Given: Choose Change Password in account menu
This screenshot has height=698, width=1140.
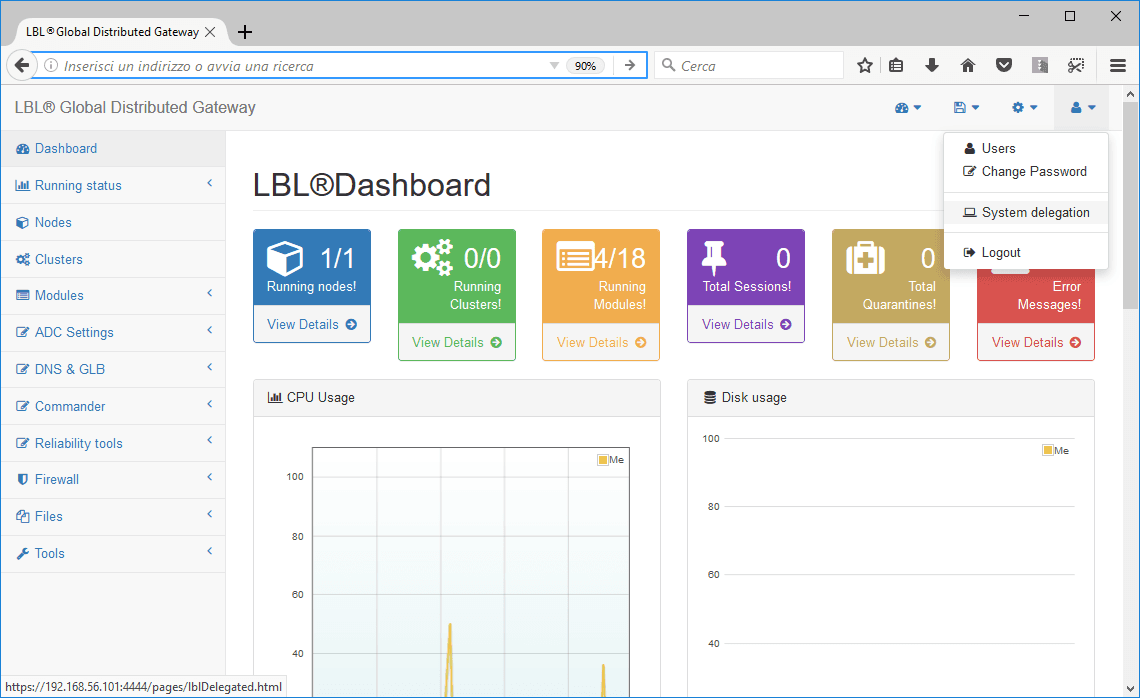Looking at the screenshot, I should pyautogui.click(x=1026, y=172).
